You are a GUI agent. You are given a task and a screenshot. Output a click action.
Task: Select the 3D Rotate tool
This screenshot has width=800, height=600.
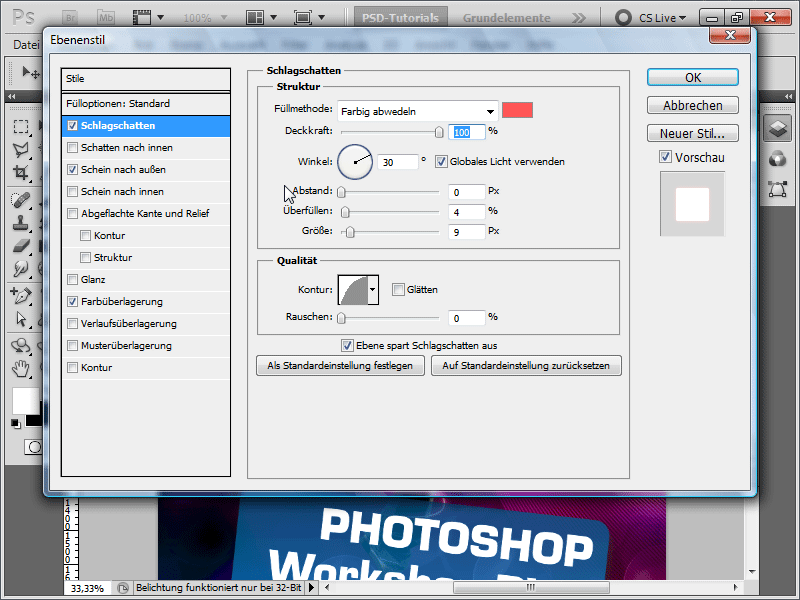pos(21,345)
